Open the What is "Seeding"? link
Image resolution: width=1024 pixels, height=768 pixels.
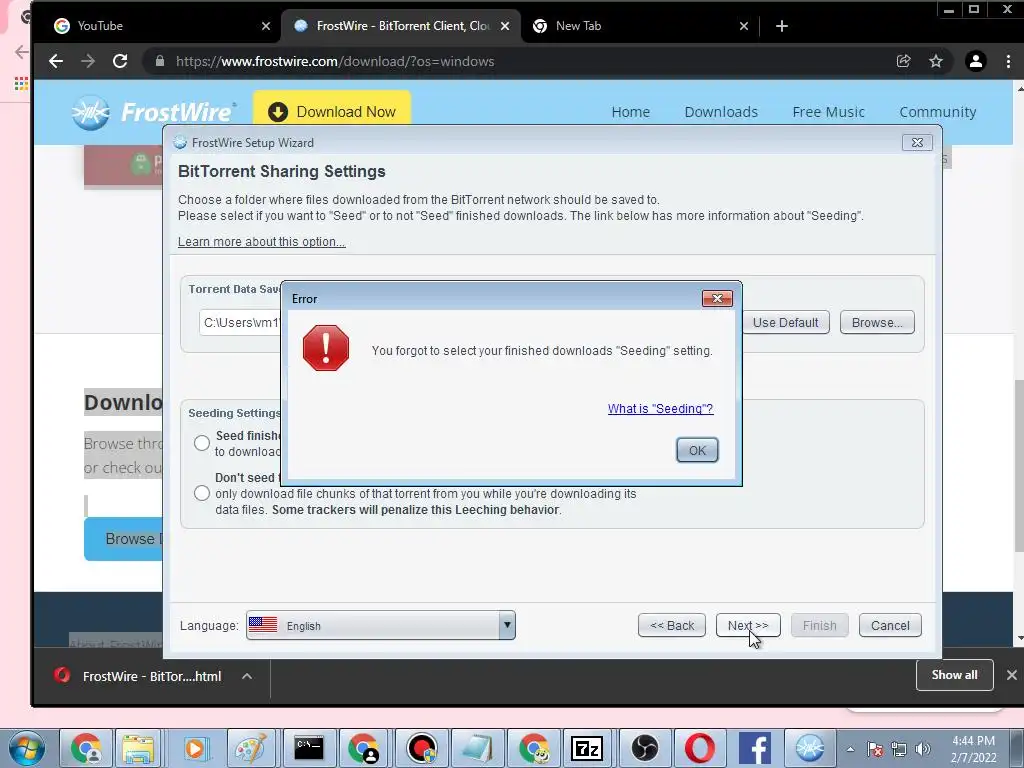point(660,409)
